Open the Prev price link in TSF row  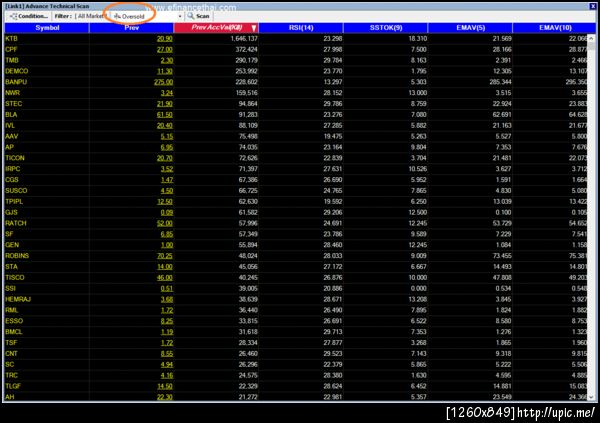(x=167, y=343)
